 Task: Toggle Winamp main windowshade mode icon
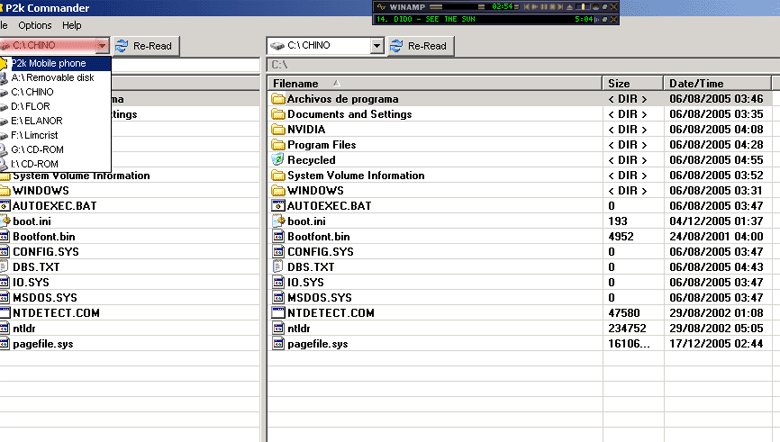(x=605, y=7)
